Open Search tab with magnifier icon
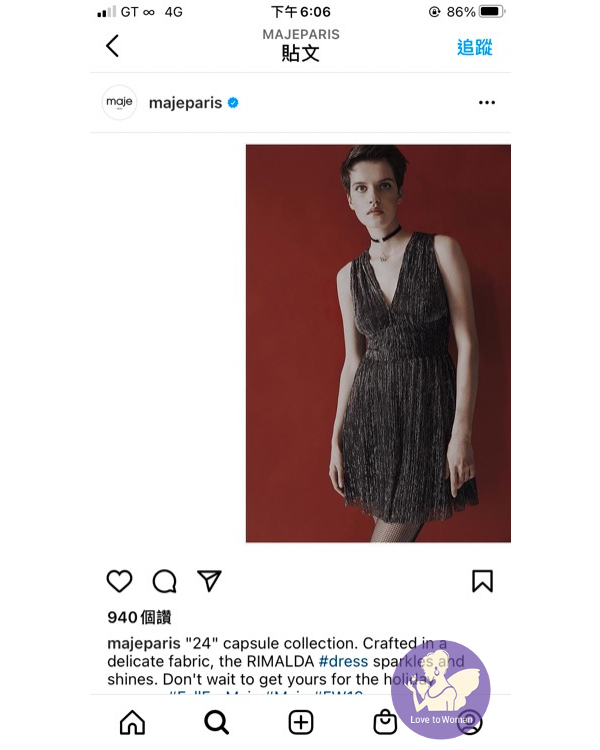The width and height of the screenshot is (600, 750). [216, 722]
